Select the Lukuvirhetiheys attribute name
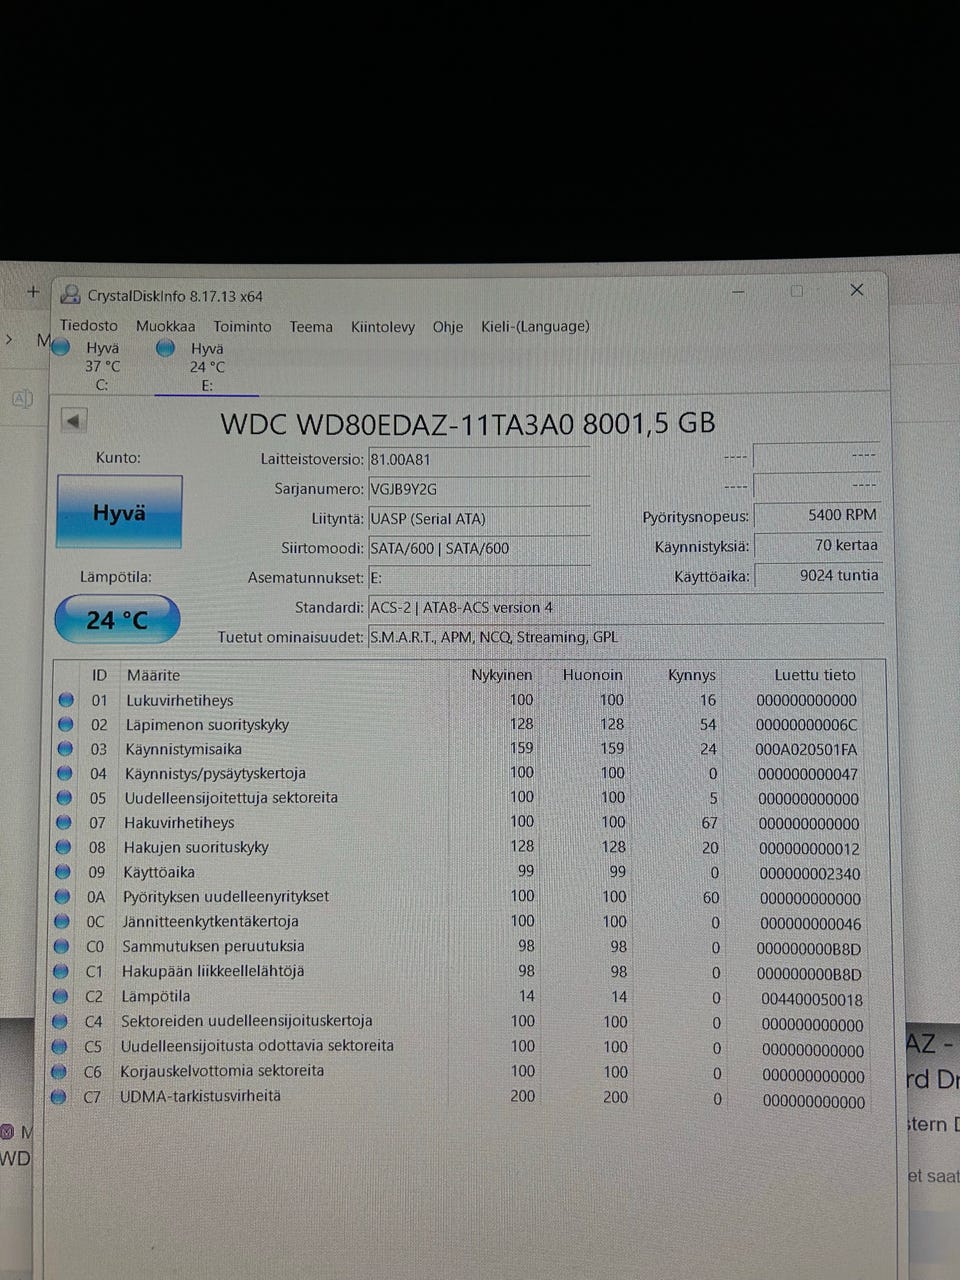The image size is (960, 1280). 179,700
